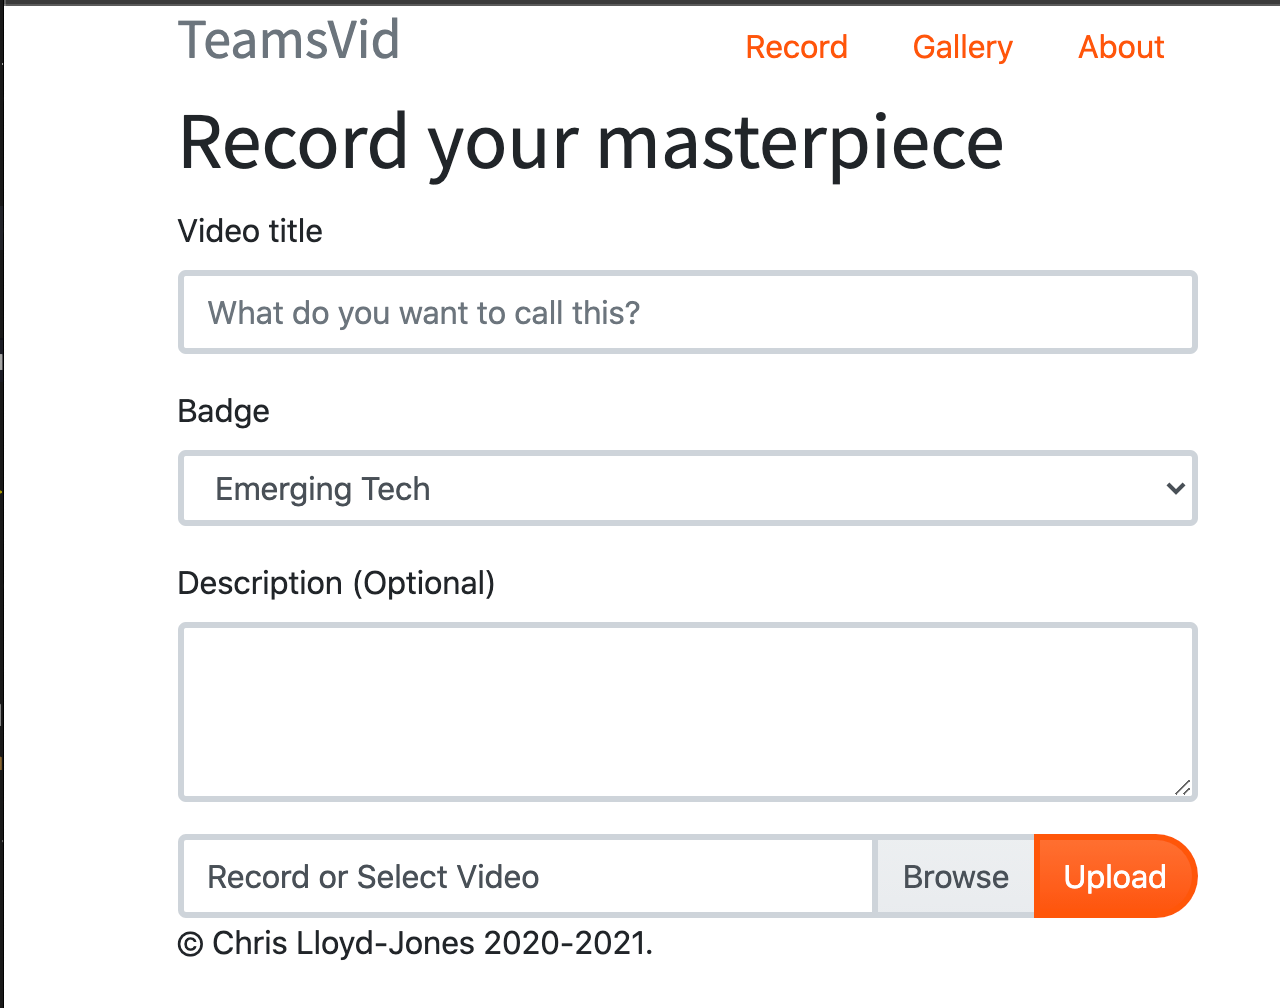The width and height of the screenshot is (1280, 1008).
Task: Open the Badge dropdown showing Emerging Tech
Action: point(688,488)
